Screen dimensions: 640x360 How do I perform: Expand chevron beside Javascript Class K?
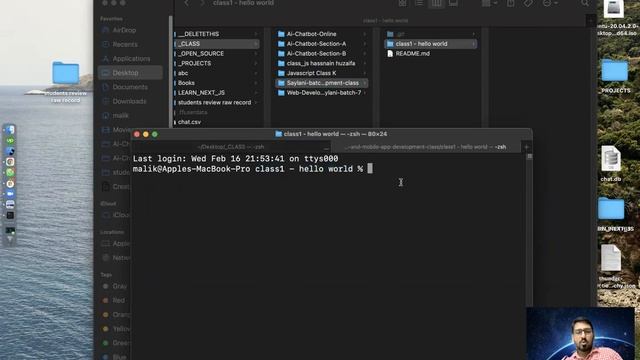click(x=364, y=73)
